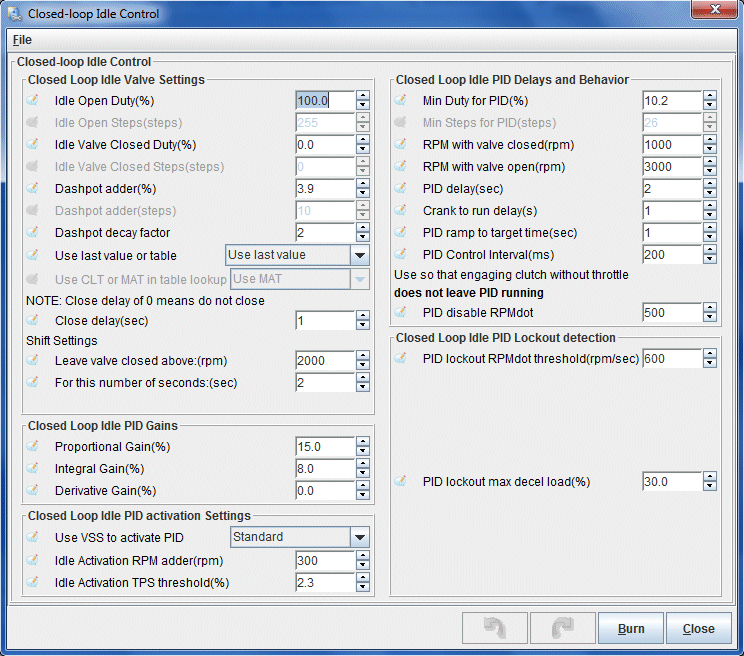Screen dimensions: 744x656
Task: Click the PID delay(sec) input field
Action: (x=672, y=188)
